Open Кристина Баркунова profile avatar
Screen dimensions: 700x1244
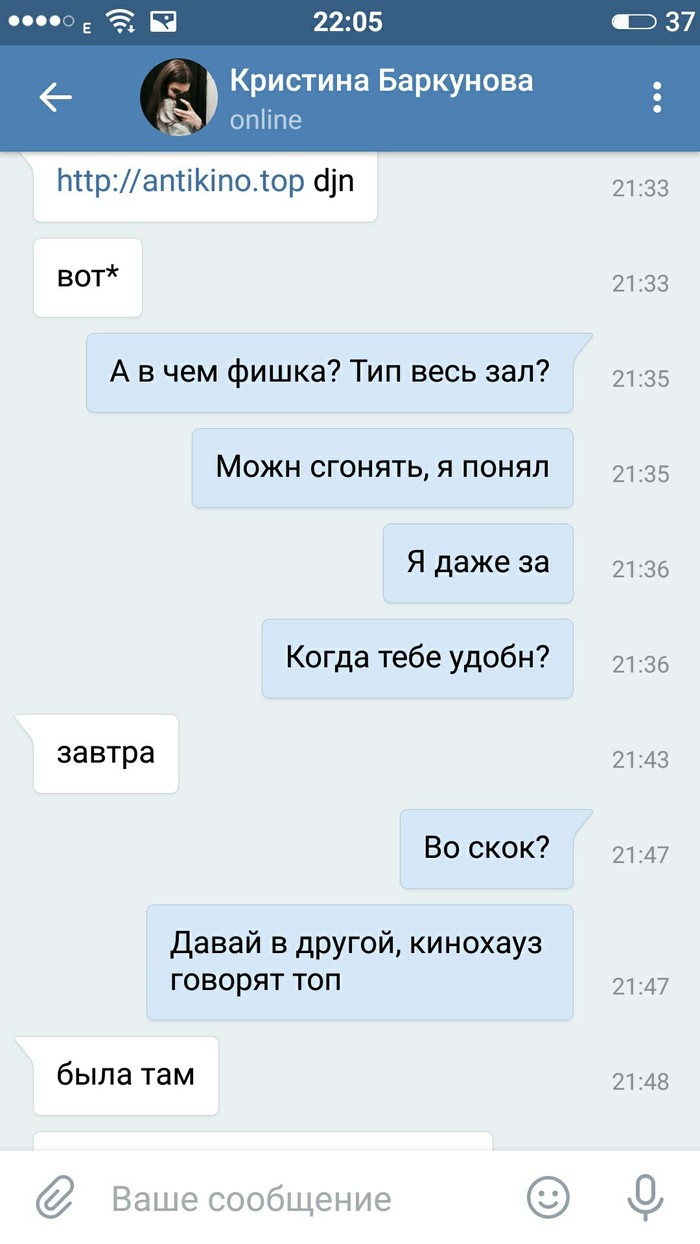[x=179, y=97]
